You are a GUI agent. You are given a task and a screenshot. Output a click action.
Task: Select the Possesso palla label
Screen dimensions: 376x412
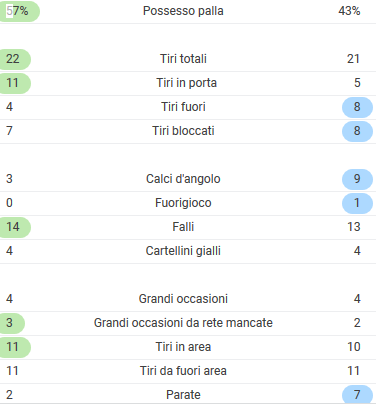[x=183, y=11]
